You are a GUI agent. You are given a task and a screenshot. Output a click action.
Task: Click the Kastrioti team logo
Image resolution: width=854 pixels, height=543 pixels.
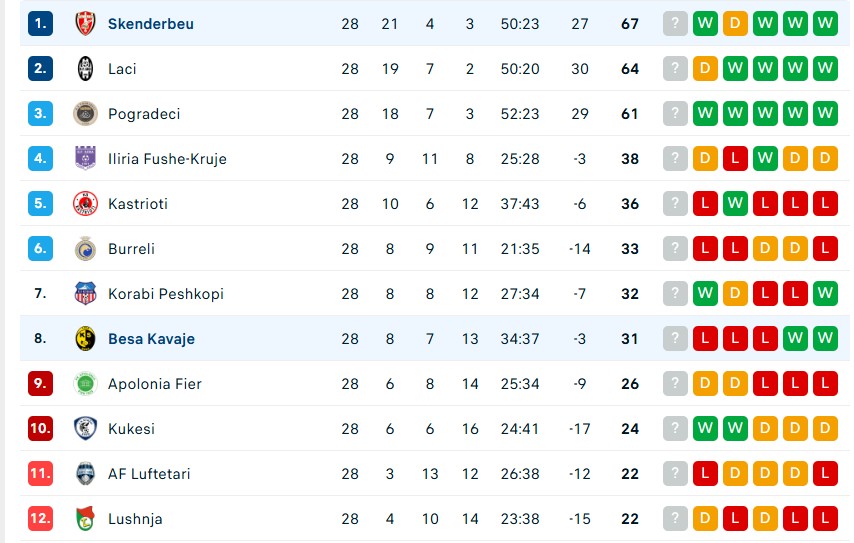[86, 204]
